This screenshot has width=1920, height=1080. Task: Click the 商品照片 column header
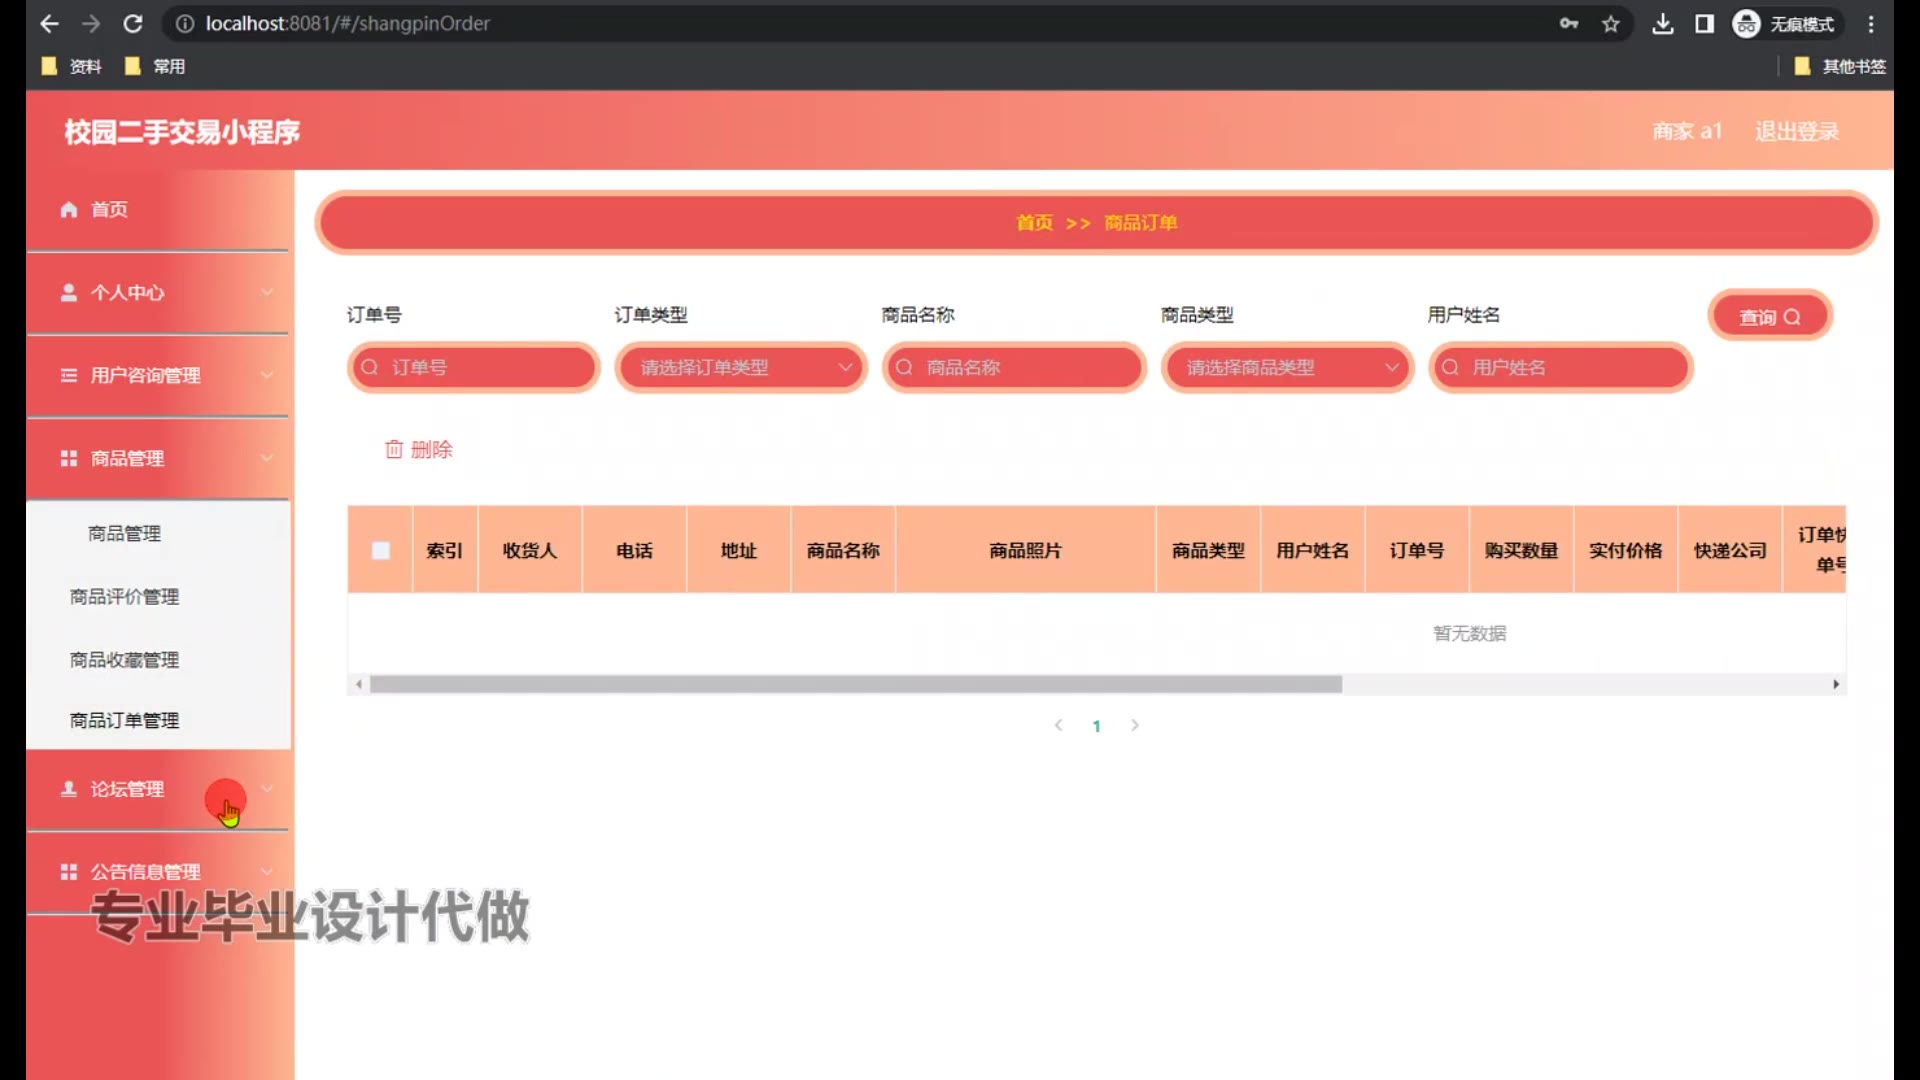point(1026,550)
